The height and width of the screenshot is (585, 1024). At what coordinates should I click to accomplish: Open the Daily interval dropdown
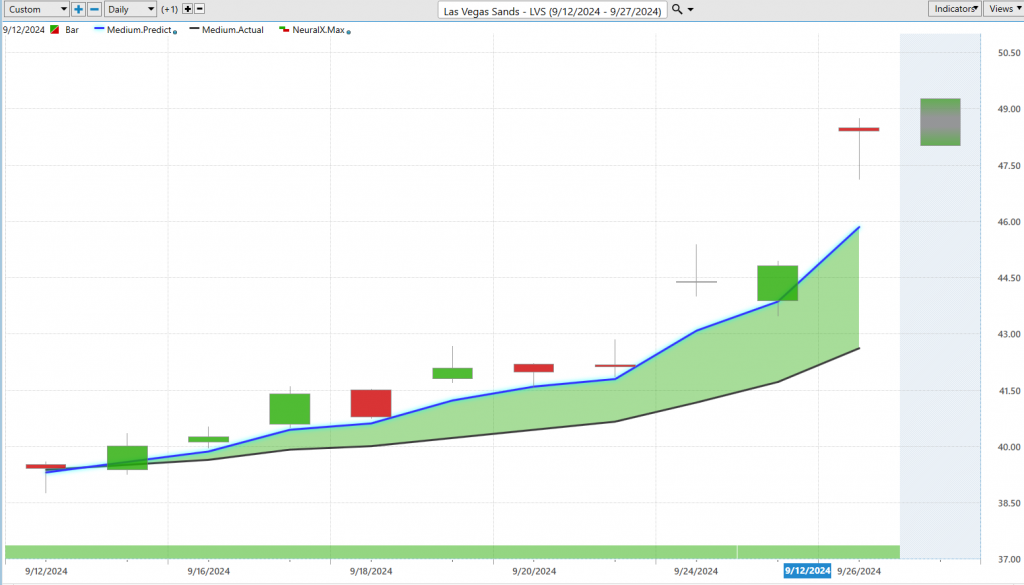click(x=131, y=9)
